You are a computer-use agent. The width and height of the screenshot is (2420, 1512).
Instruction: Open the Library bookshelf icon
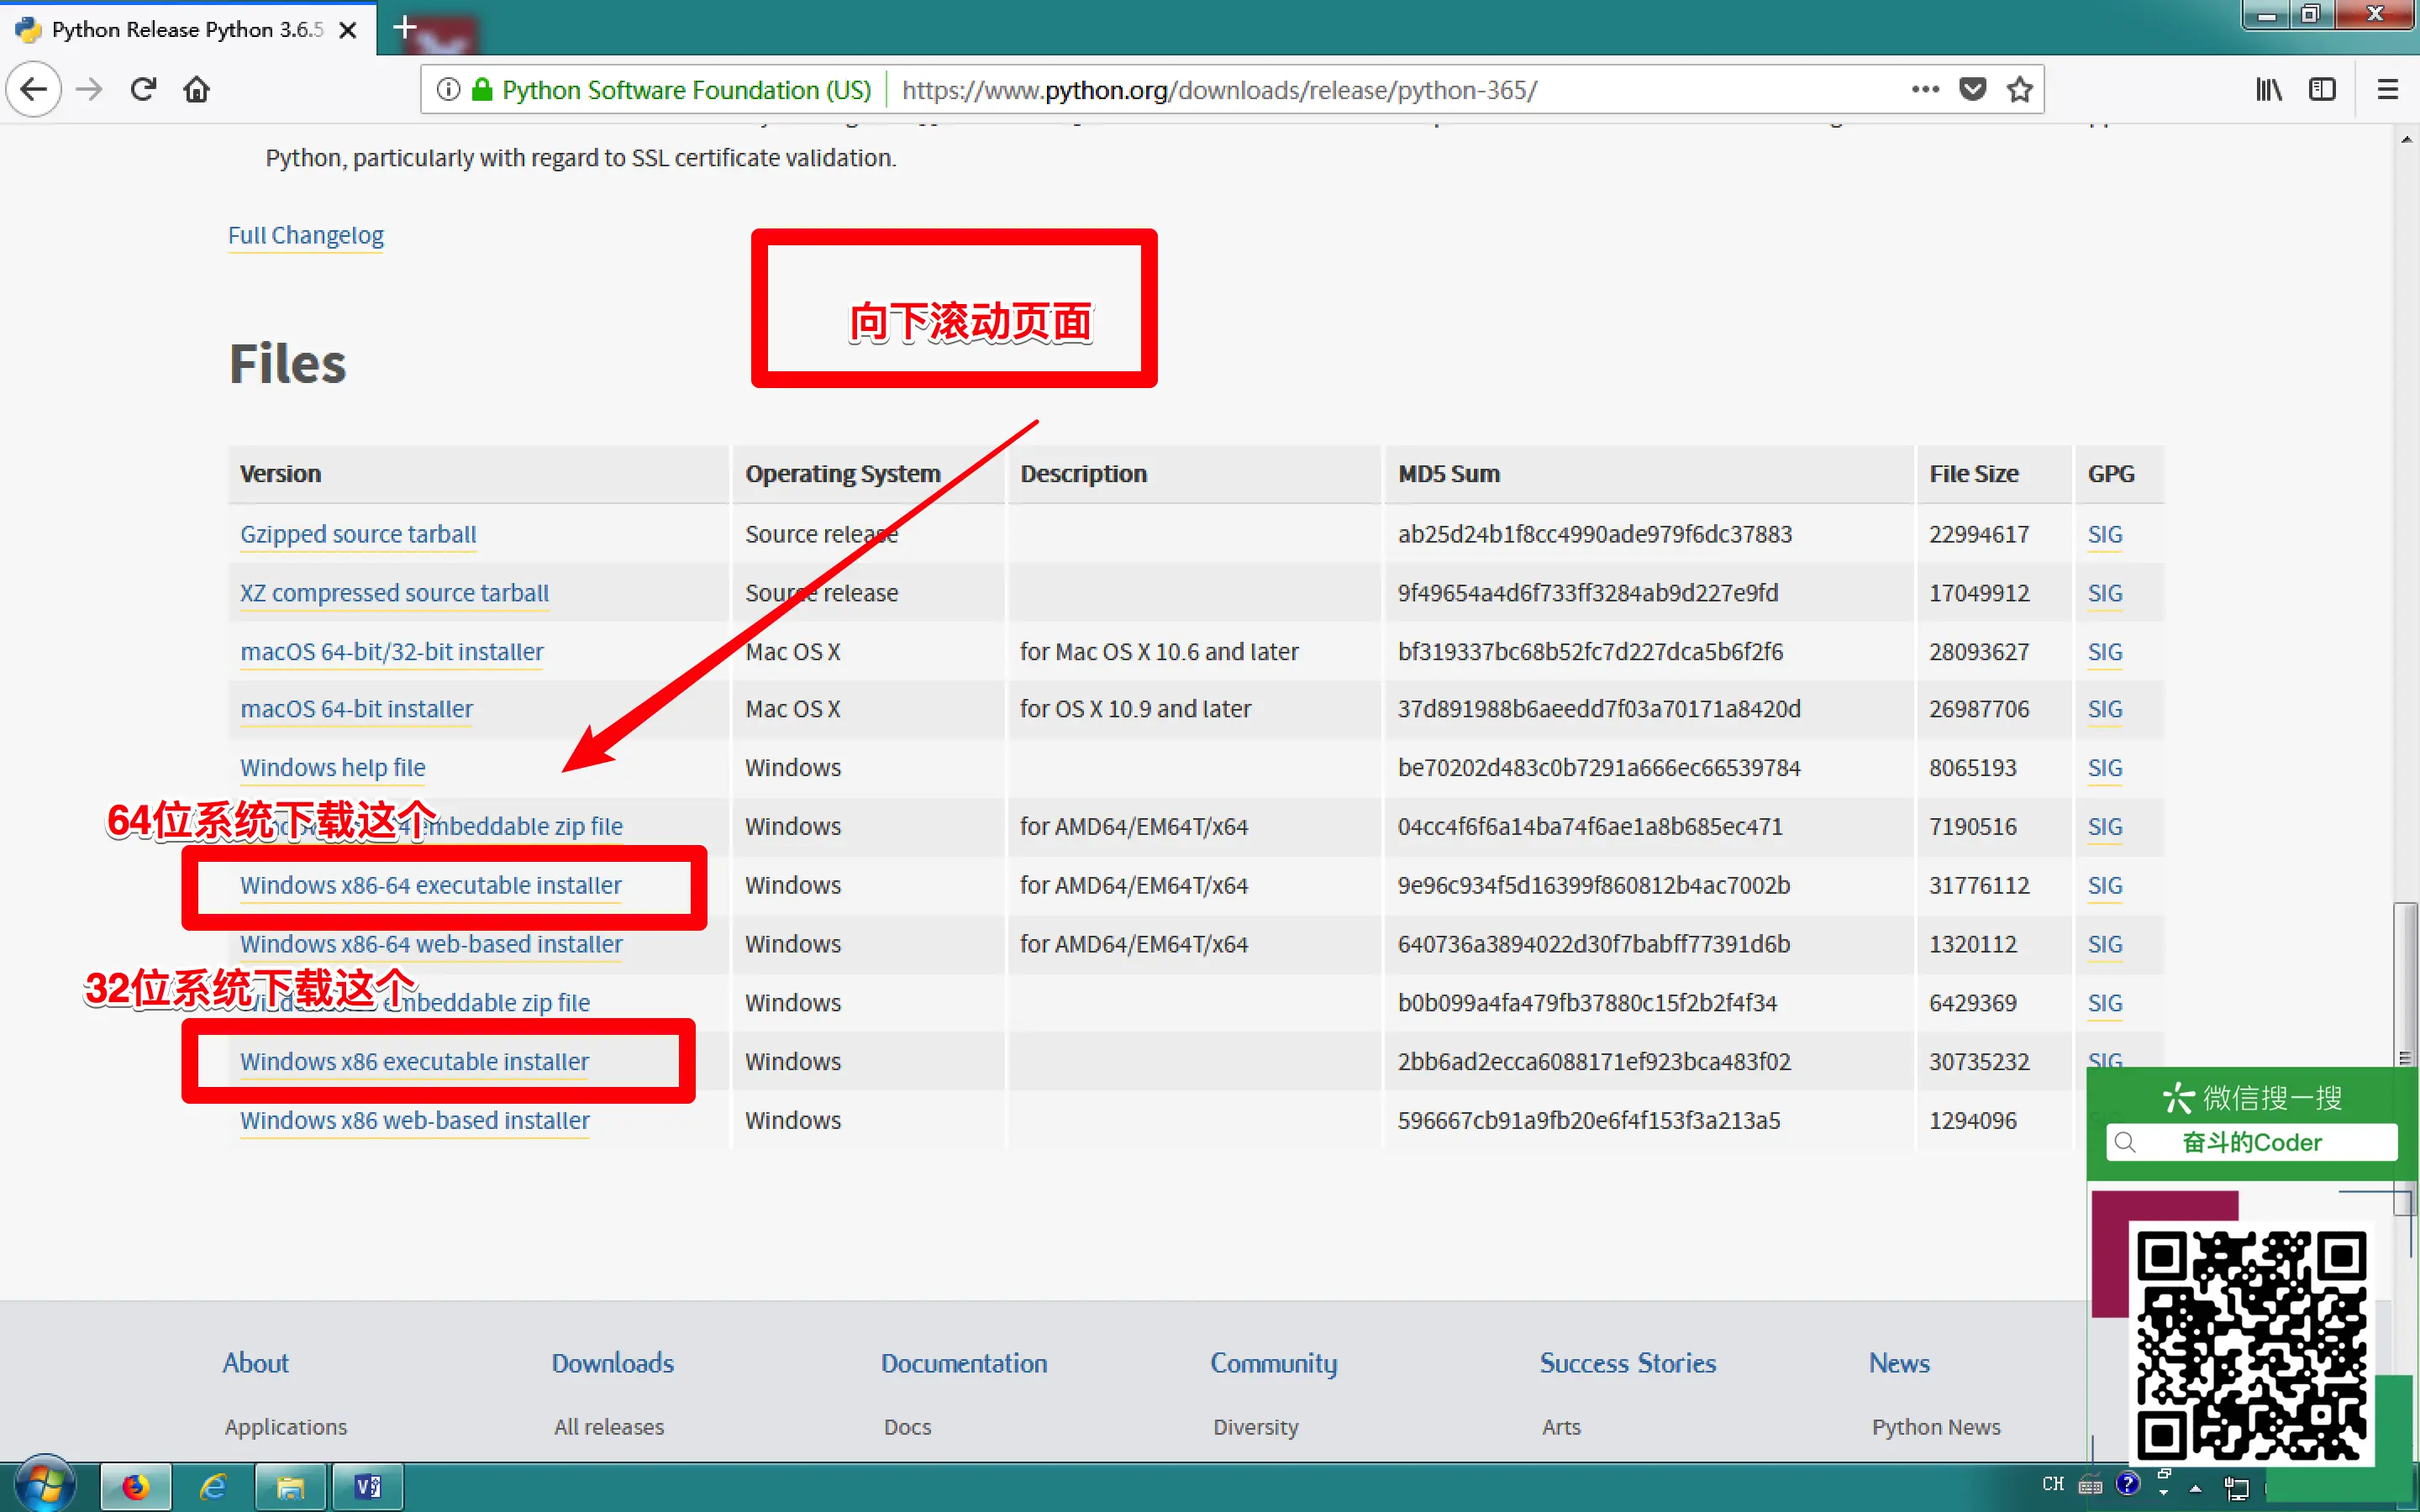(x=2268, y=90)
